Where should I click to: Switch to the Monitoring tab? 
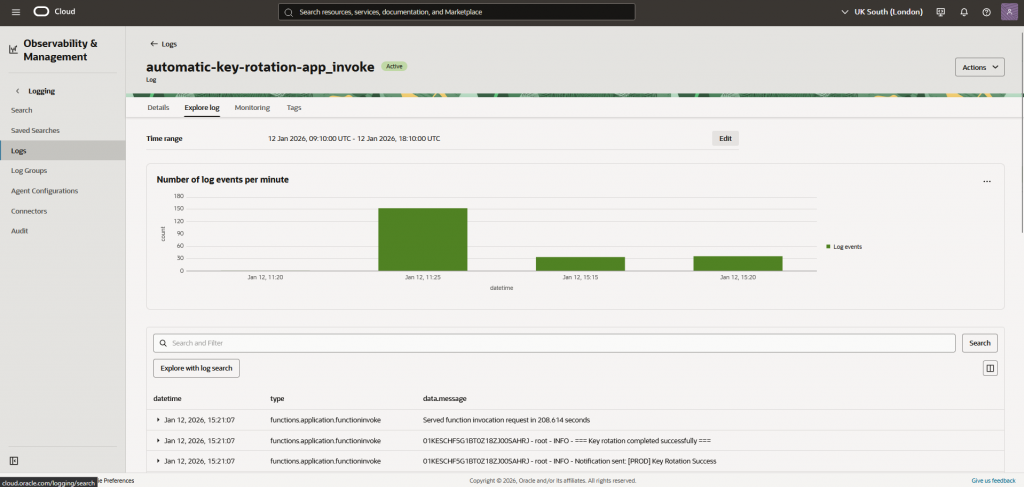click(252, 107)
